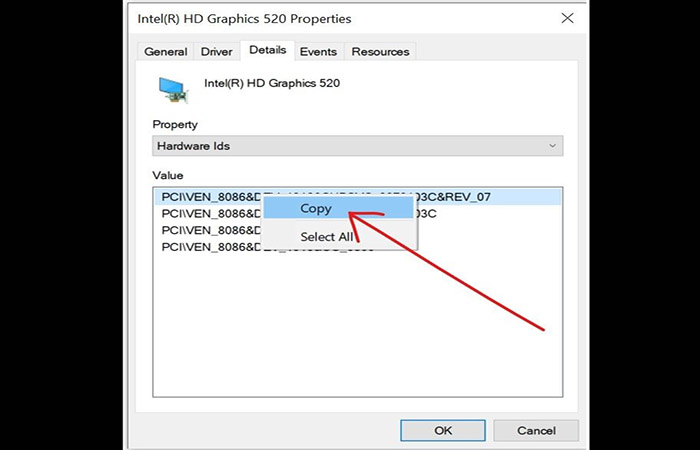Viewport: 700px width, 450px height.
Task: Click empty area of the Value list box
Action: (x=357, y=326)
